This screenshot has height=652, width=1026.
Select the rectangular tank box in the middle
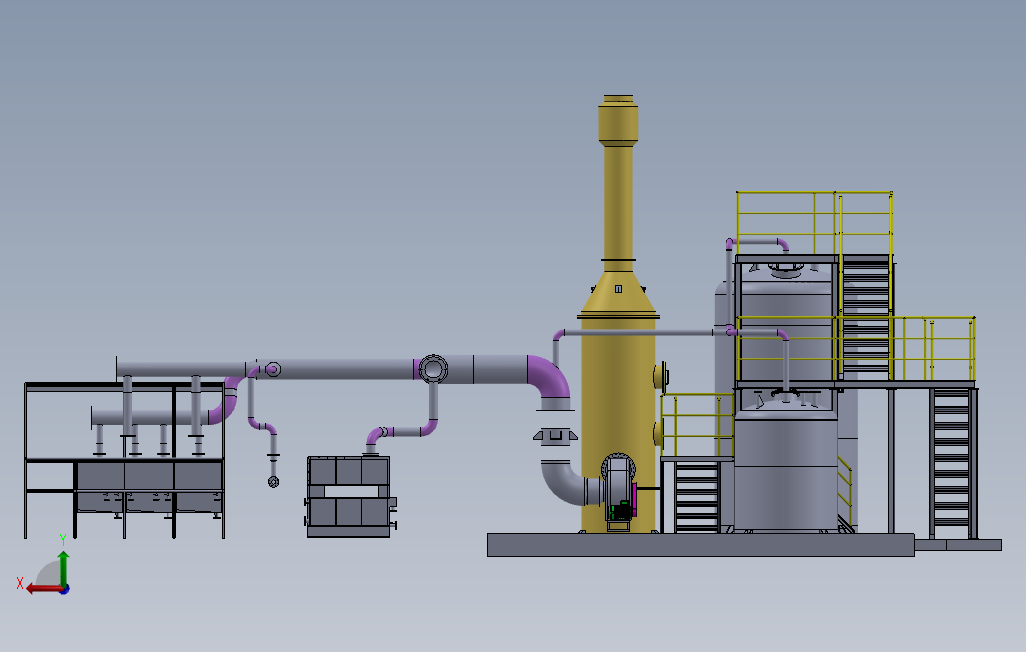(349, 497)
